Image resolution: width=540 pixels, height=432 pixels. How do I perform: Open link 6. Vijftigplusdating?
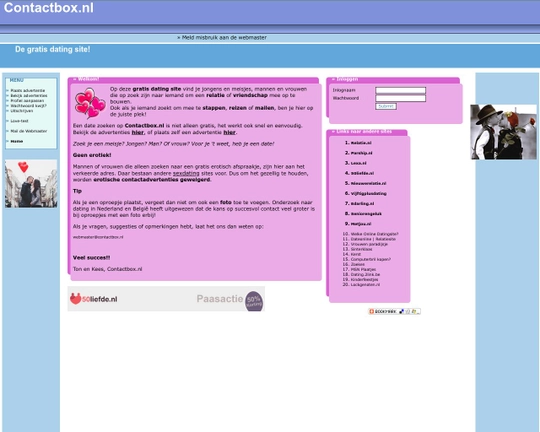point(368,193)
